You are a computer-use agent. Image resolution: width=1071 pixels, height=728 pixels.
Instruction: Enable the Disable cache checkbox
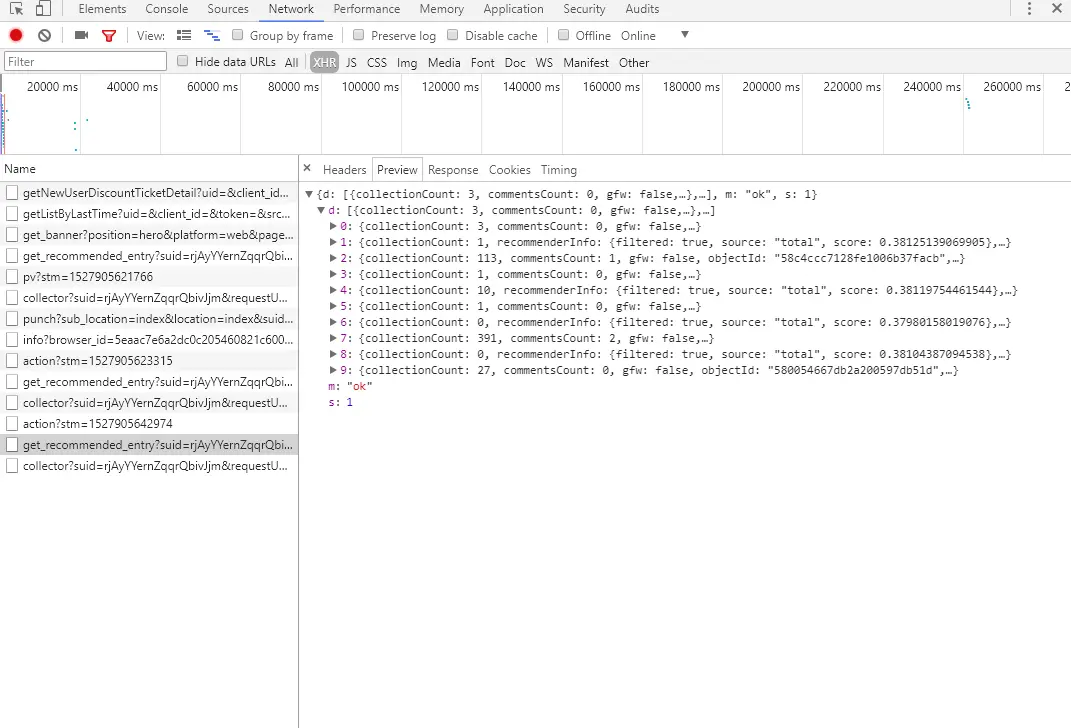coord(452,35)
